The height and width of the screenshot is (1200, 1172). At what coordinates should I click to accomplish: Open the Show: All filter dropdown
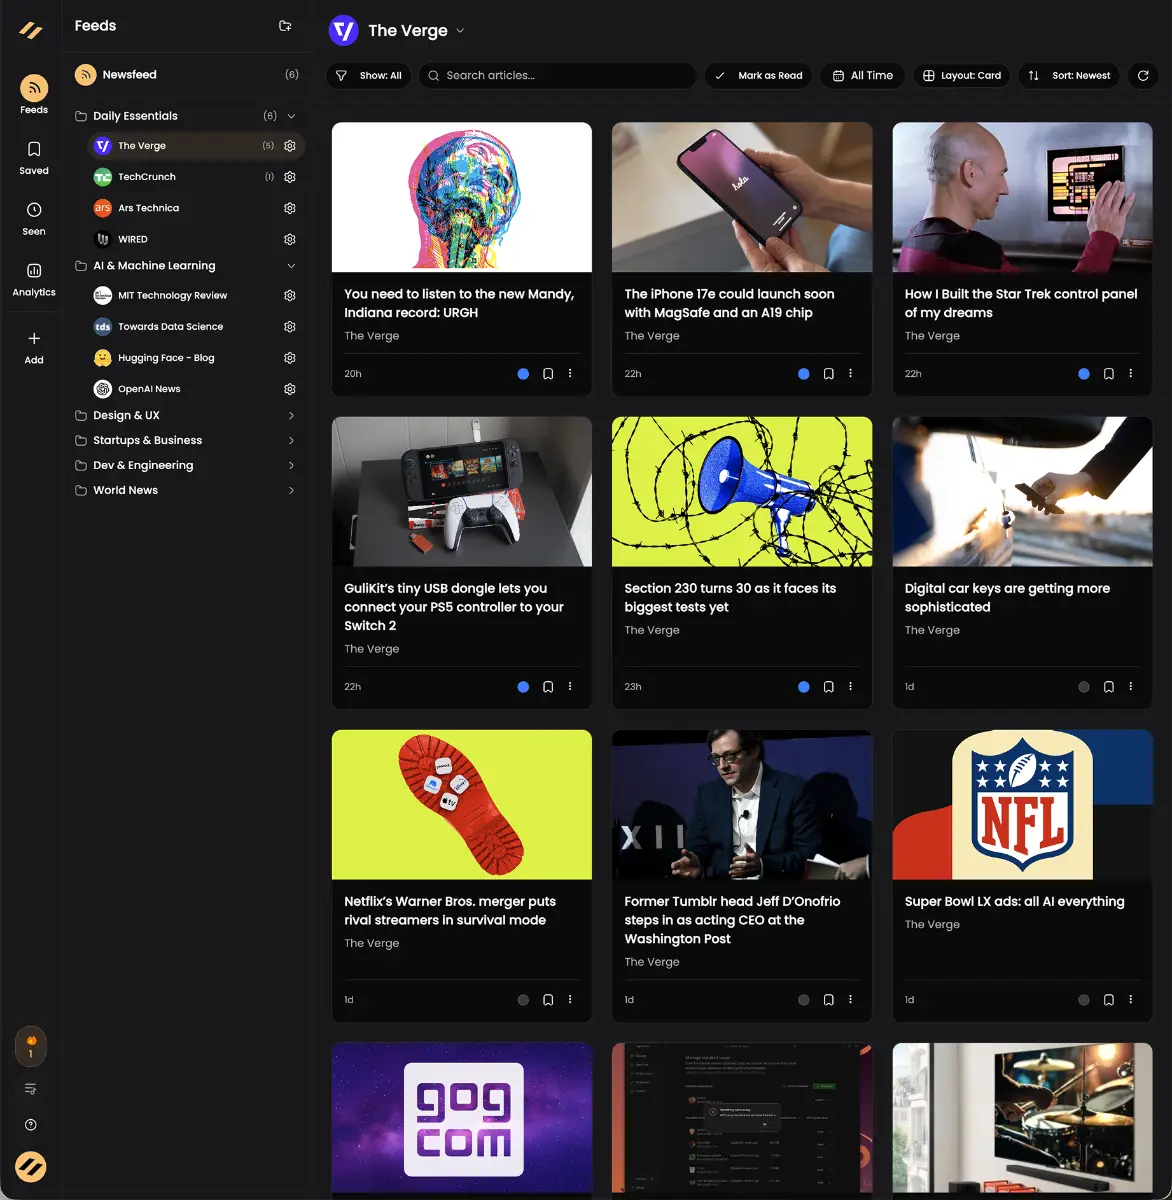pyautogui.click(x=369, y=75)
